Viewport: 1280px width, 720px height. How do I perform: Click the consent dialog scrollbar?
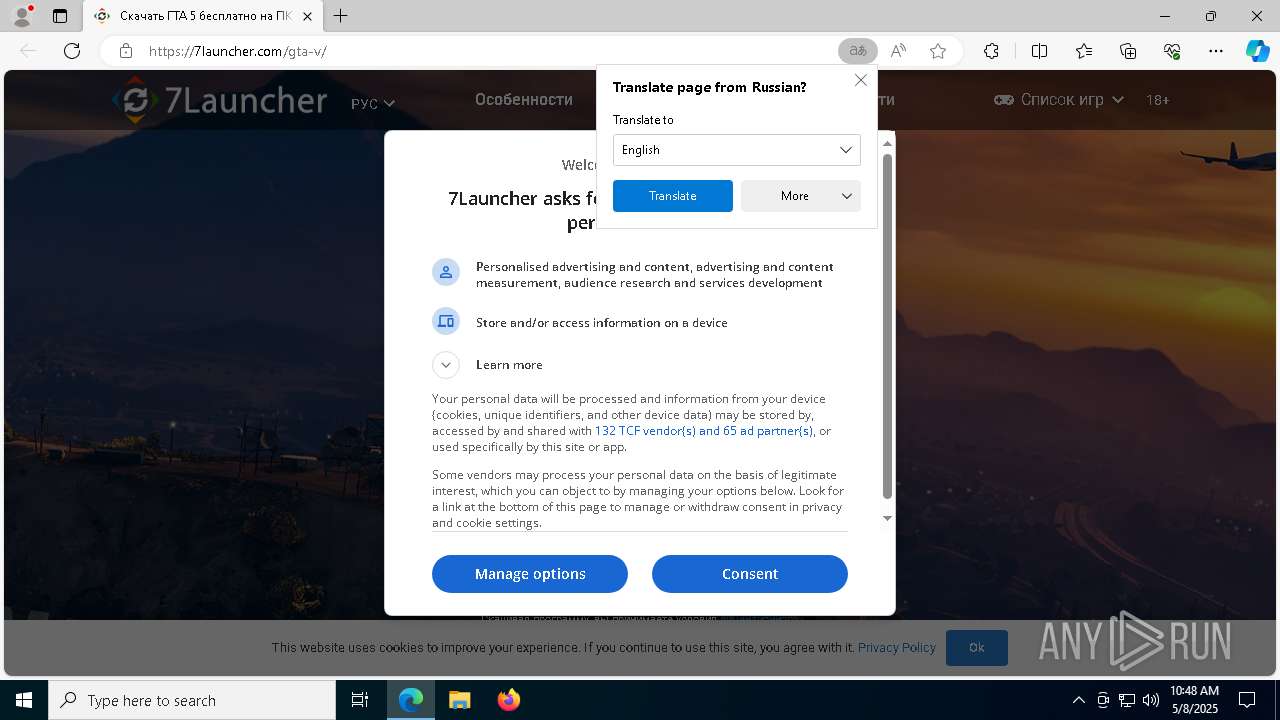point(887,325)
